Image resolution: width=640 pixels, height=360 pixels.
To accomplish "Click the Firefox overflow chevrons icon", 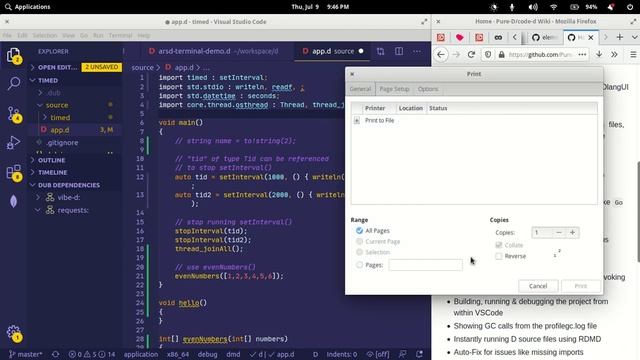I will coord(614,54).
